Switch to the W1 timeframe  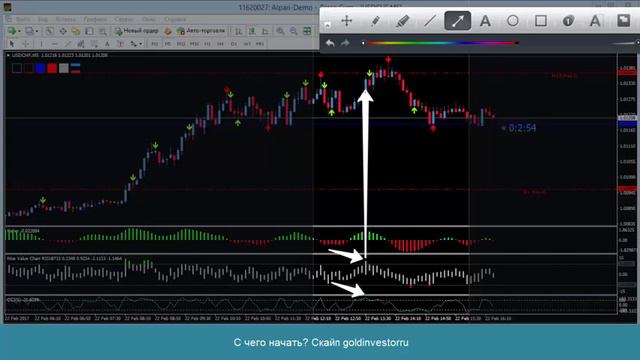tap(247, 44)
